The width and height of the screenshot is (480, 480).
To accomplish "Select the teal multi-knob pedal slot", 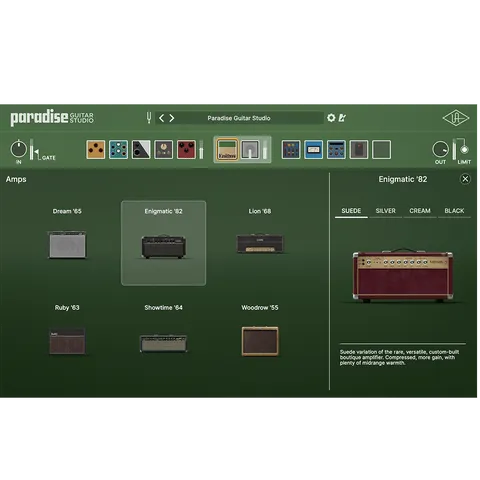I will (x=118, y=149).
